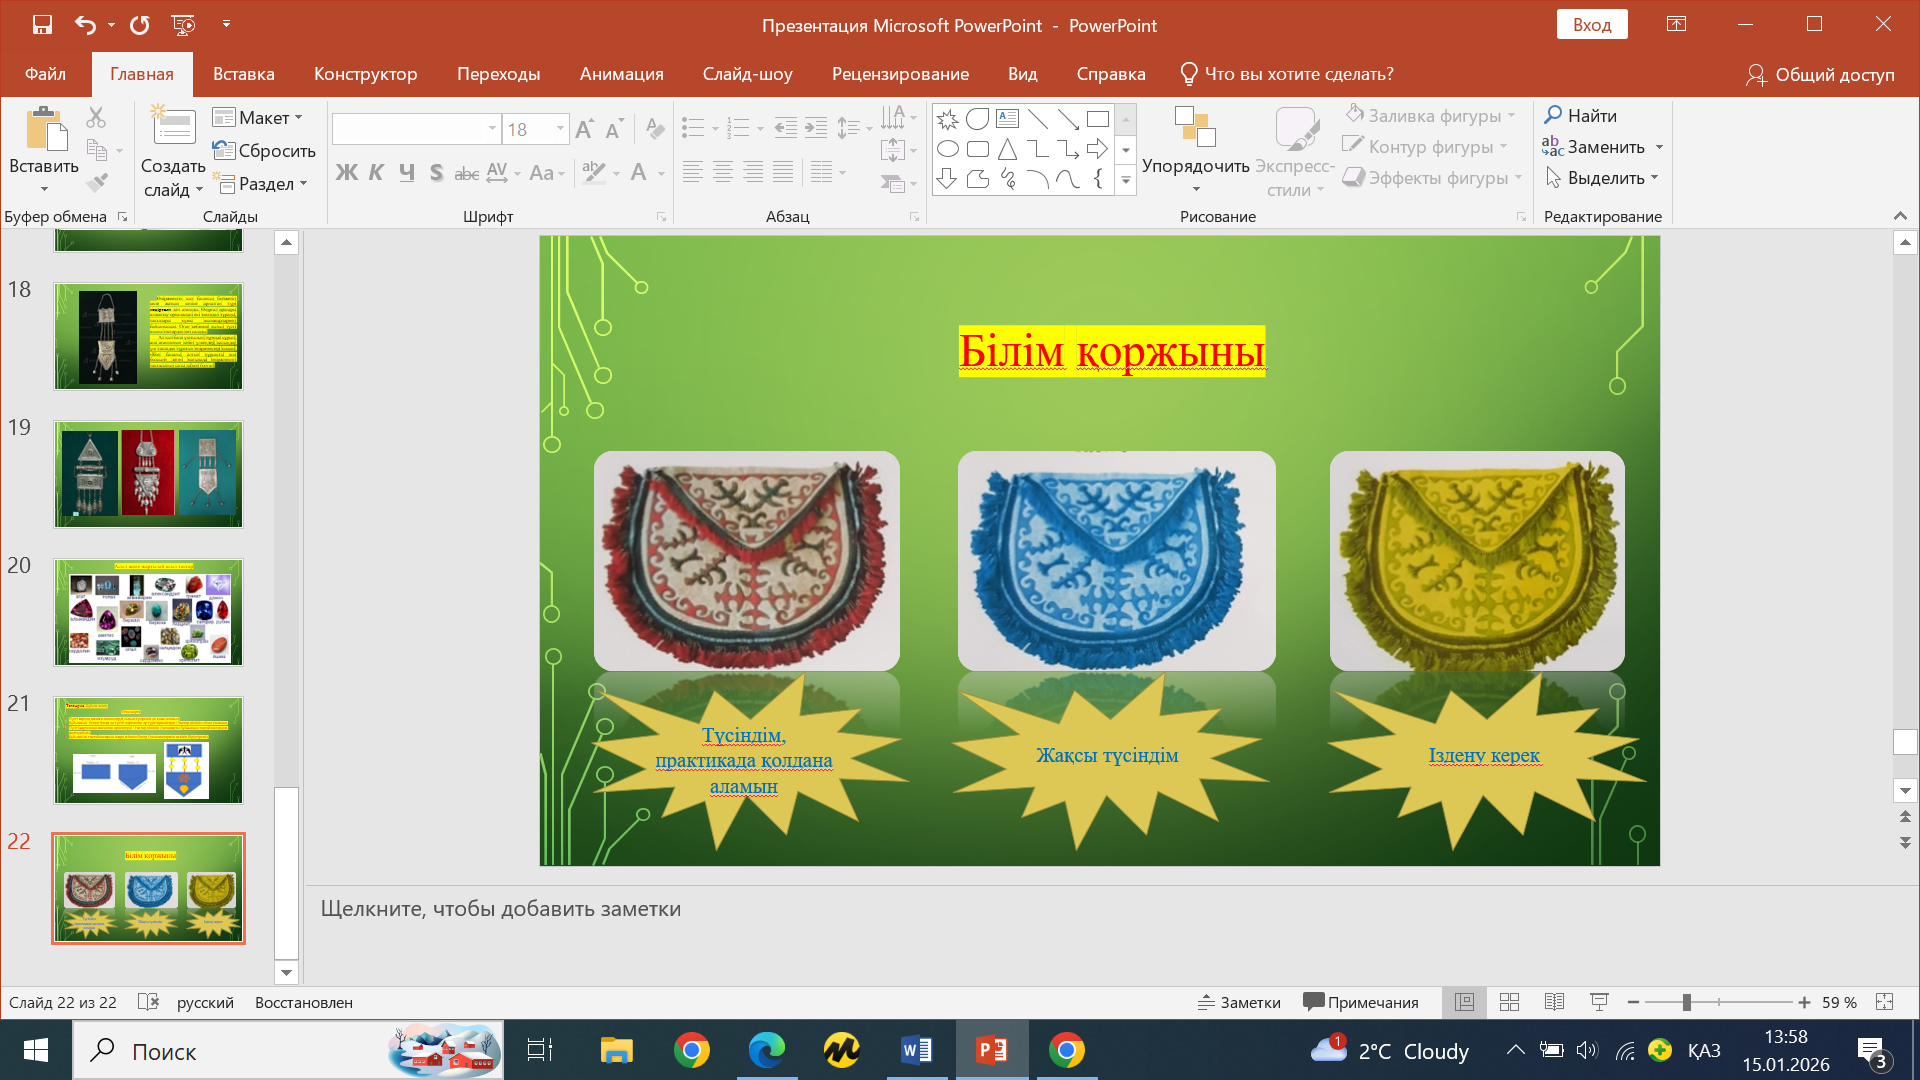
Task: Switch to slide sorter view icon
Action: pyautogui.click(x=1509, y=1002)
